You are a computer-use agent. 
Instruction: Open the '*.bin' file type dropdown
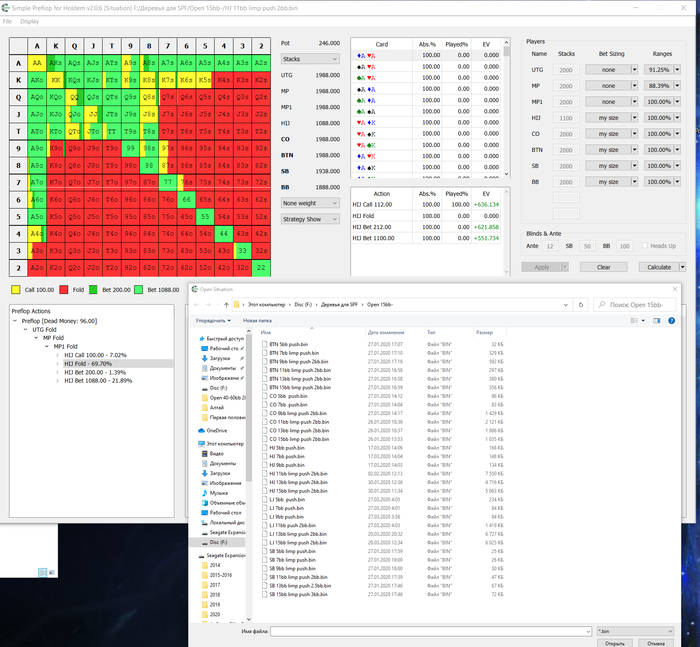pyautogui.click(x=635, y=631)
